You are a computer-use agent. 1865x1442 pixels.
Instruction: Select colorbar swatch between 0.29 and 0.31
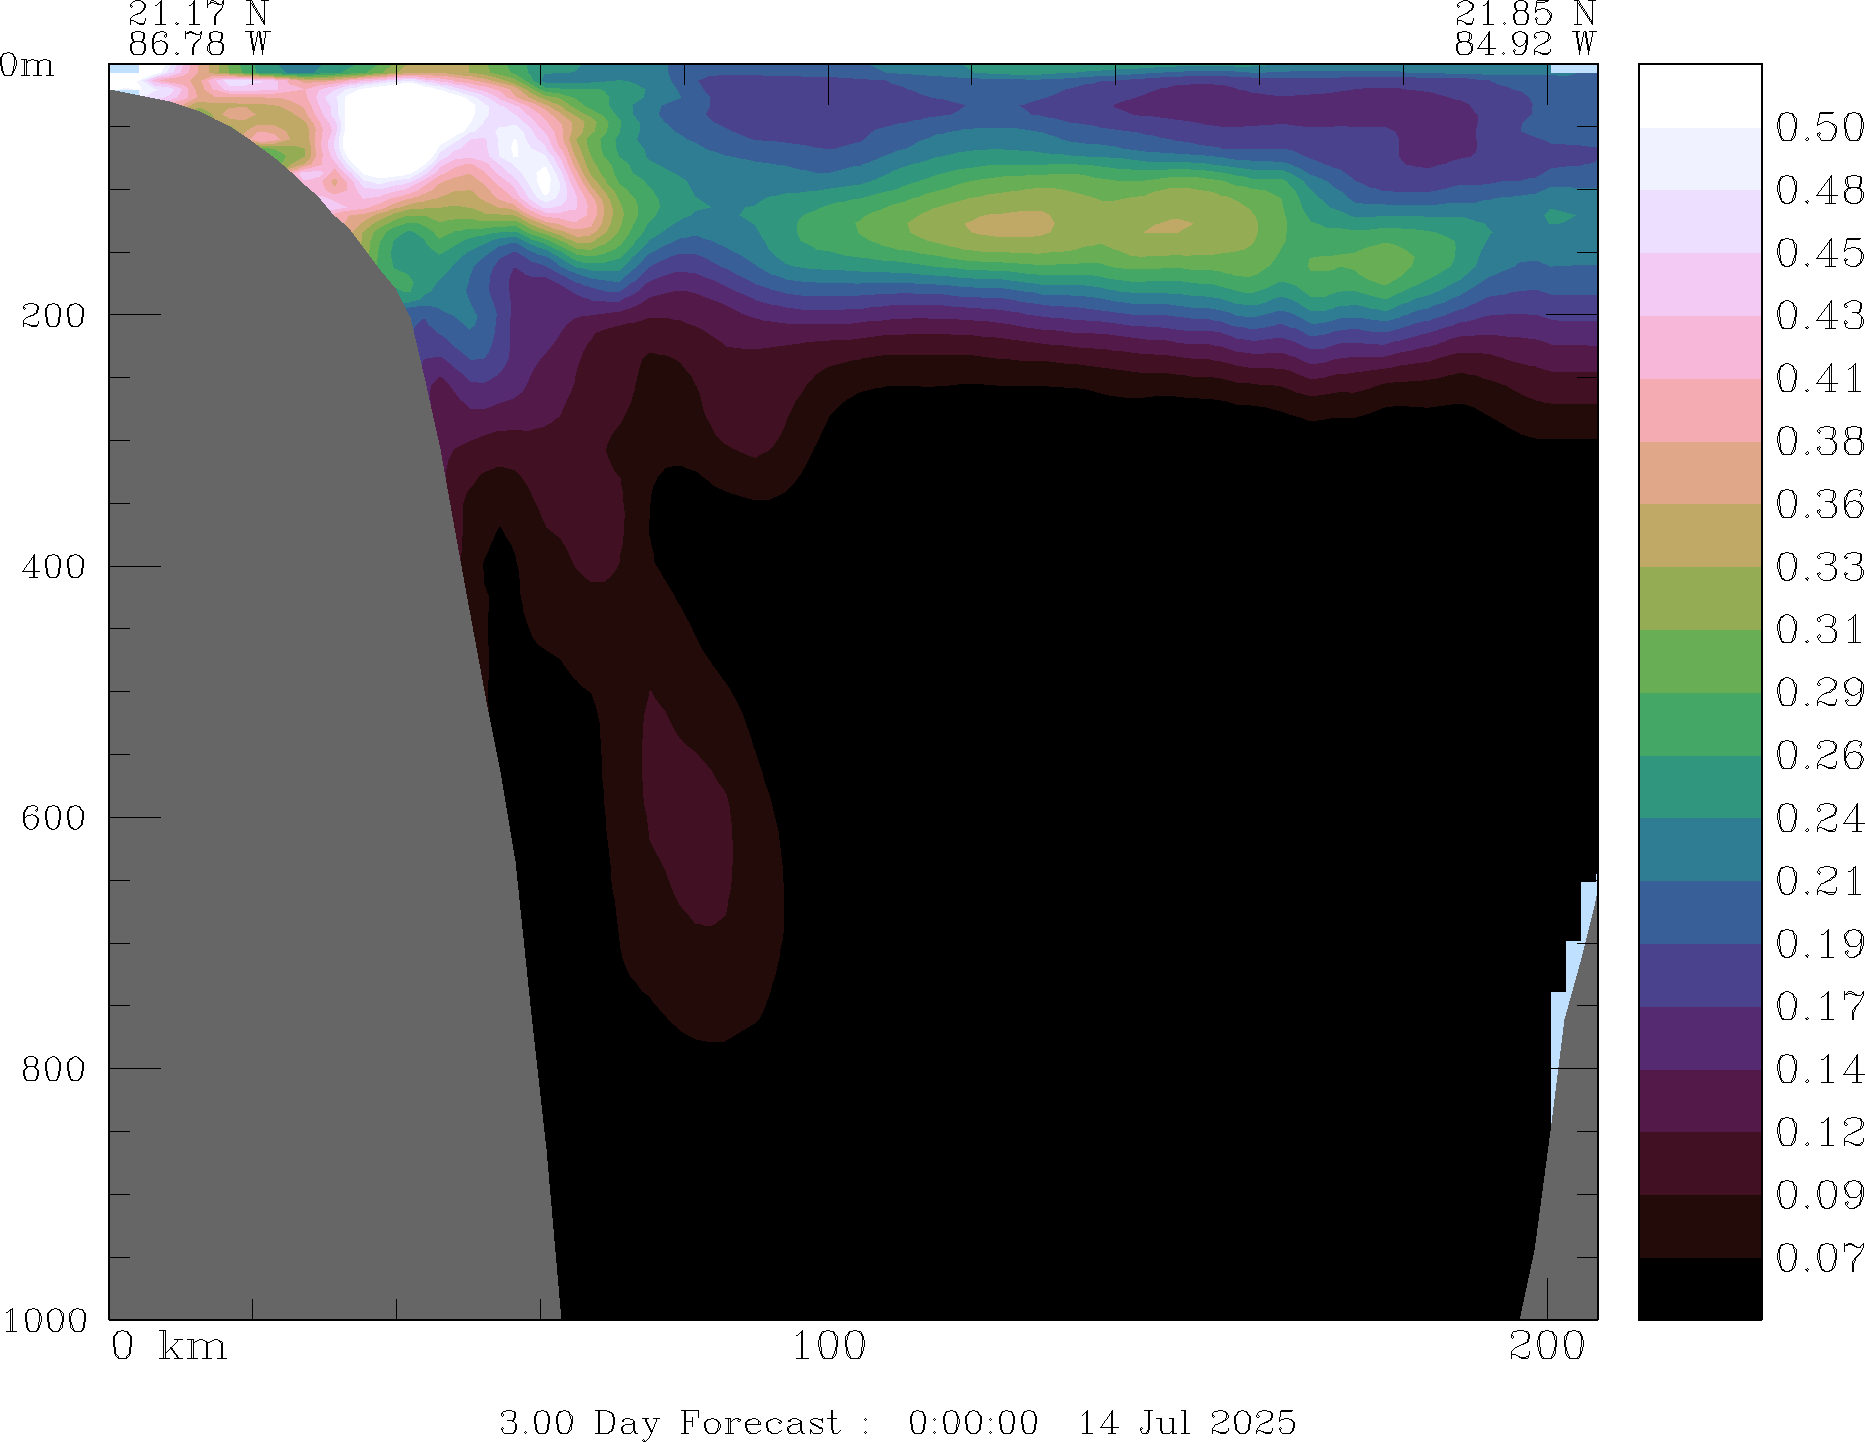pyautogui.click(x=1699, y=661)
